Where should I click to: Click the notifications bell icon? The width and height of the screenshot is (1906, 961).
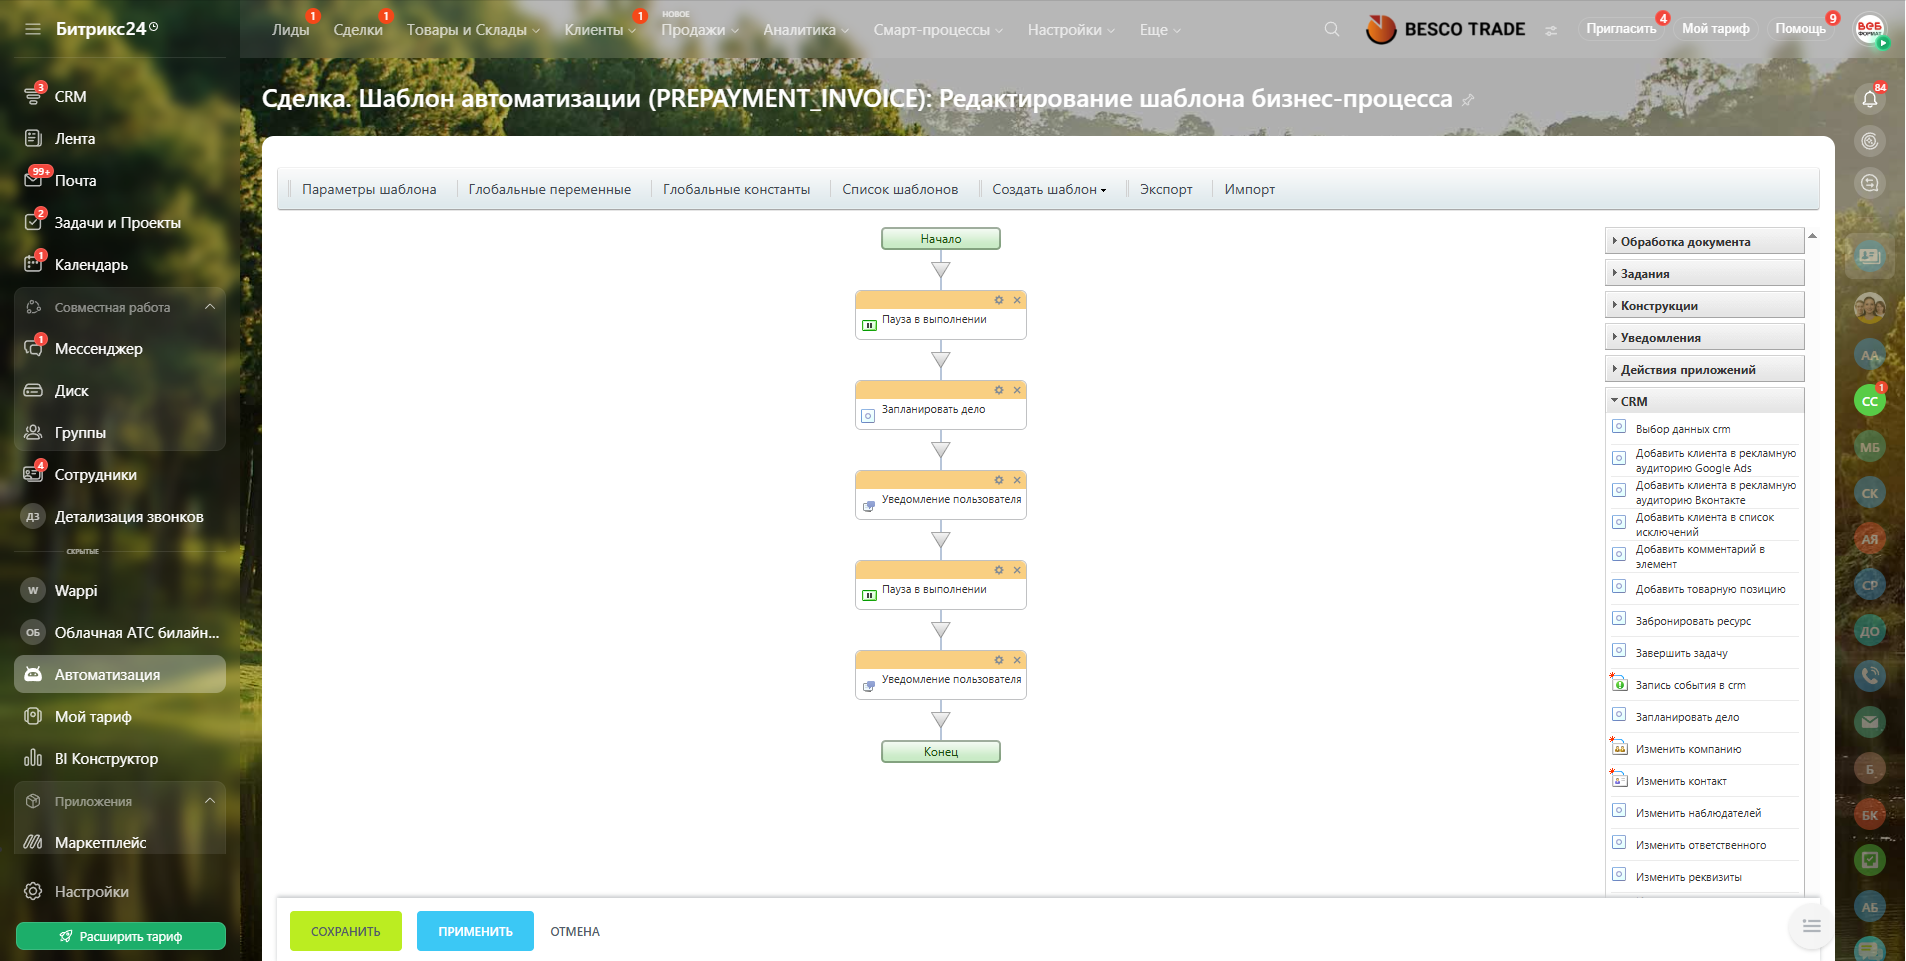tap(1869, 99)
